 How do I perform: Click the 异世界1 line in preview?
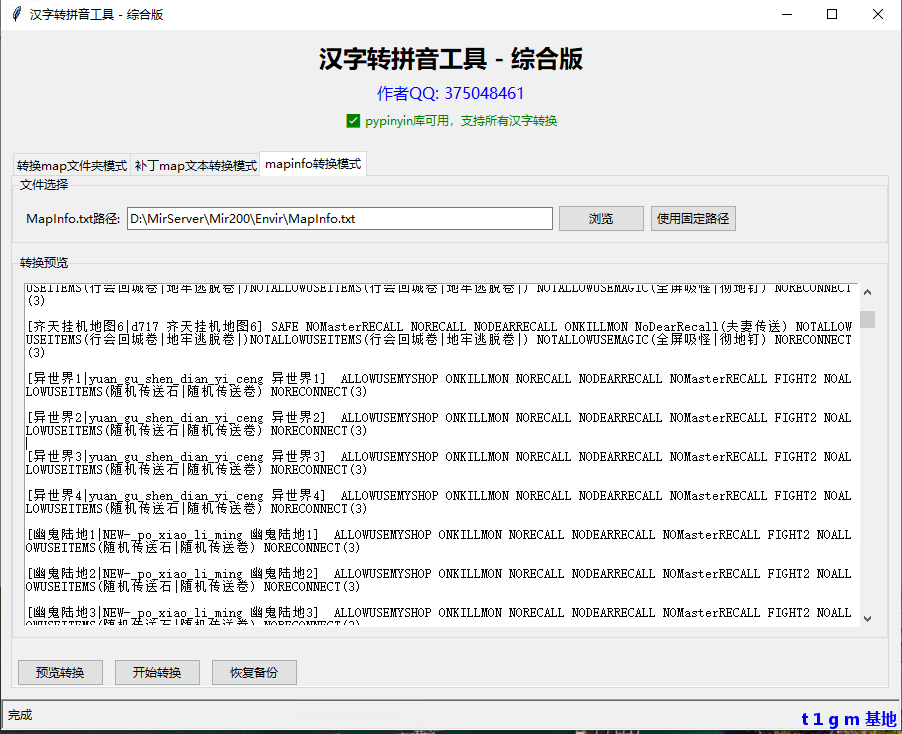coord(438,385)
